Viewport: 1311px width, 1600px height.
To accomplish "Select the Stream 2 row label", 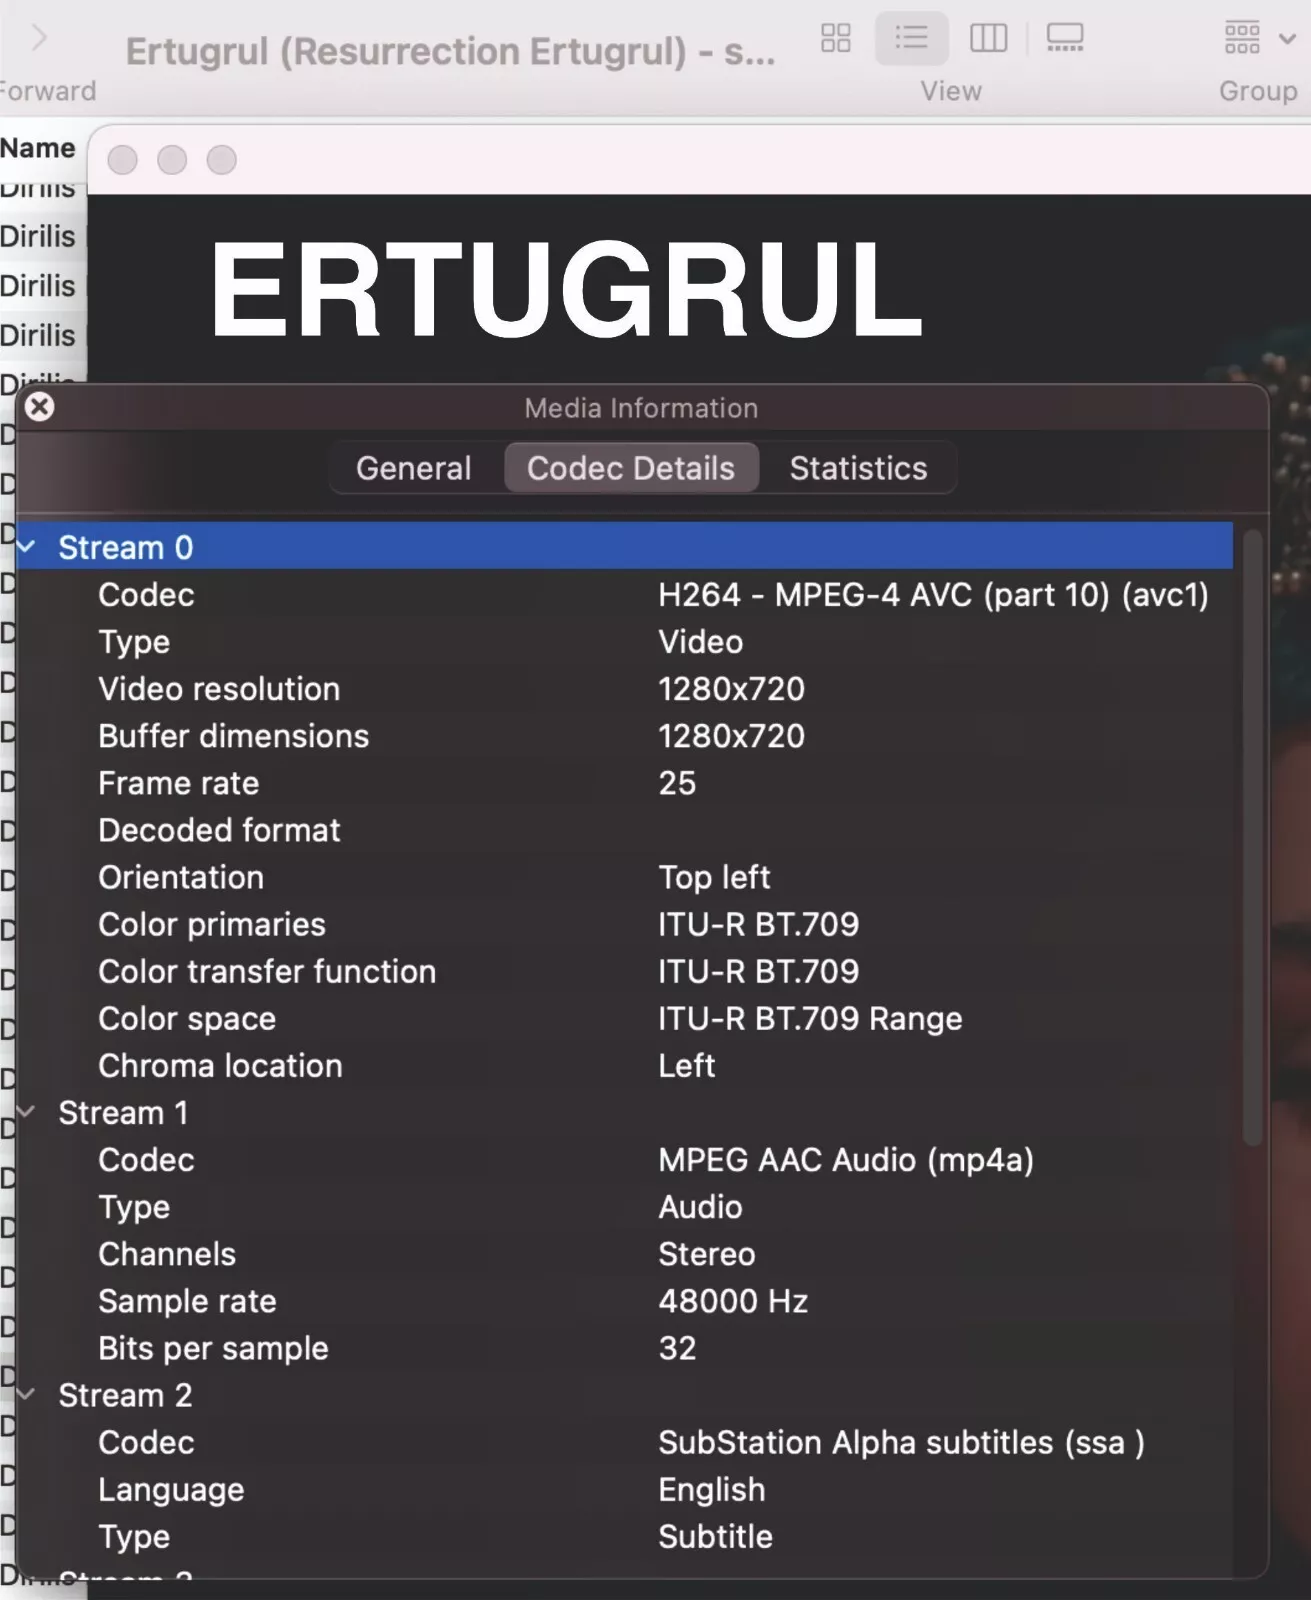I will tap(125, 1395).
